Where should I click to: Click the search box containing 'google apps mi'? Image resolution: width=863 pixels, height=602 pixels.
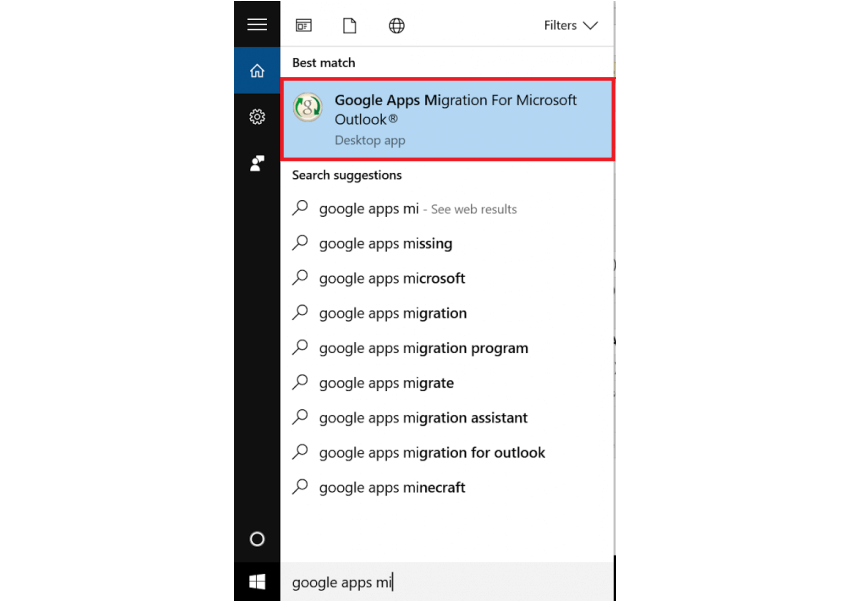[447, 582]
